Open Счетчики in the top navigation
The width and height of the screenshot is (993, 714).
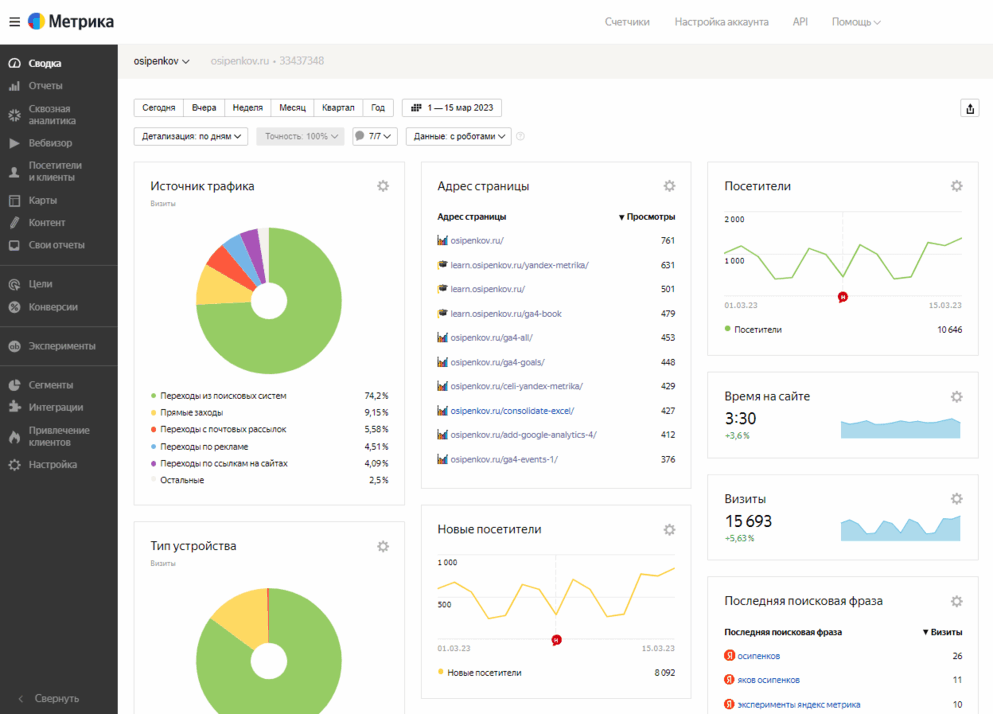click(x=627, y=22)
